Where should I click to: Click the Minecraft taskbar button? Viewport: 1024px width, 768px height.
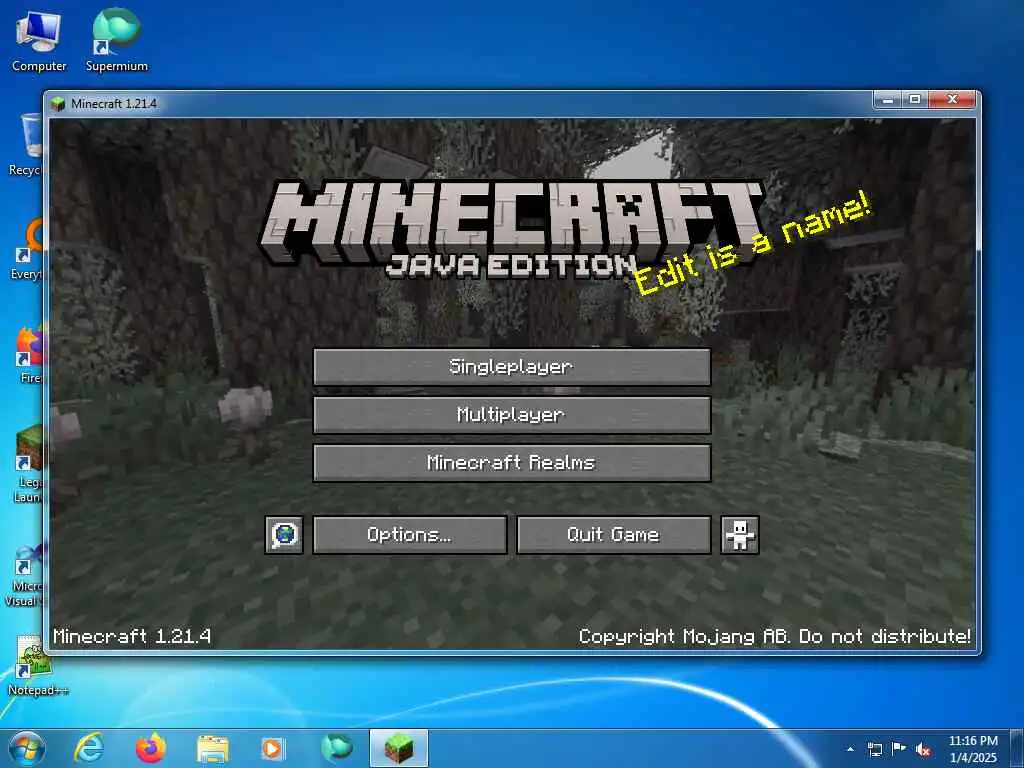(398, 748)
